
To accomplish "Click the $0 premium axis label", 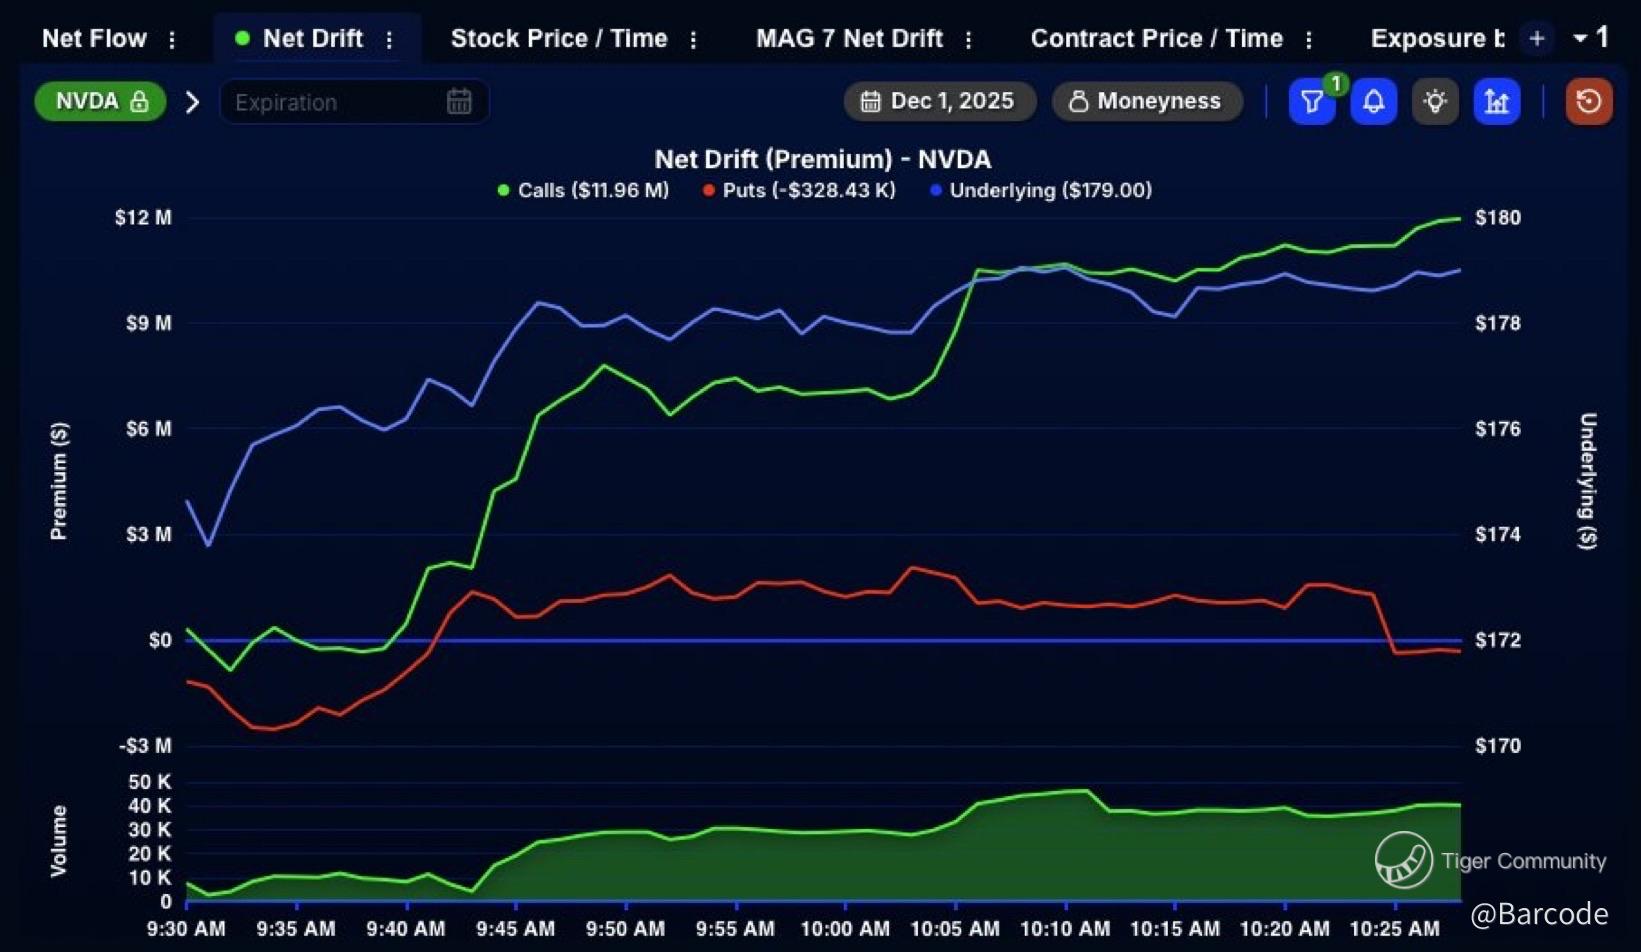I will tap(160, 640).
